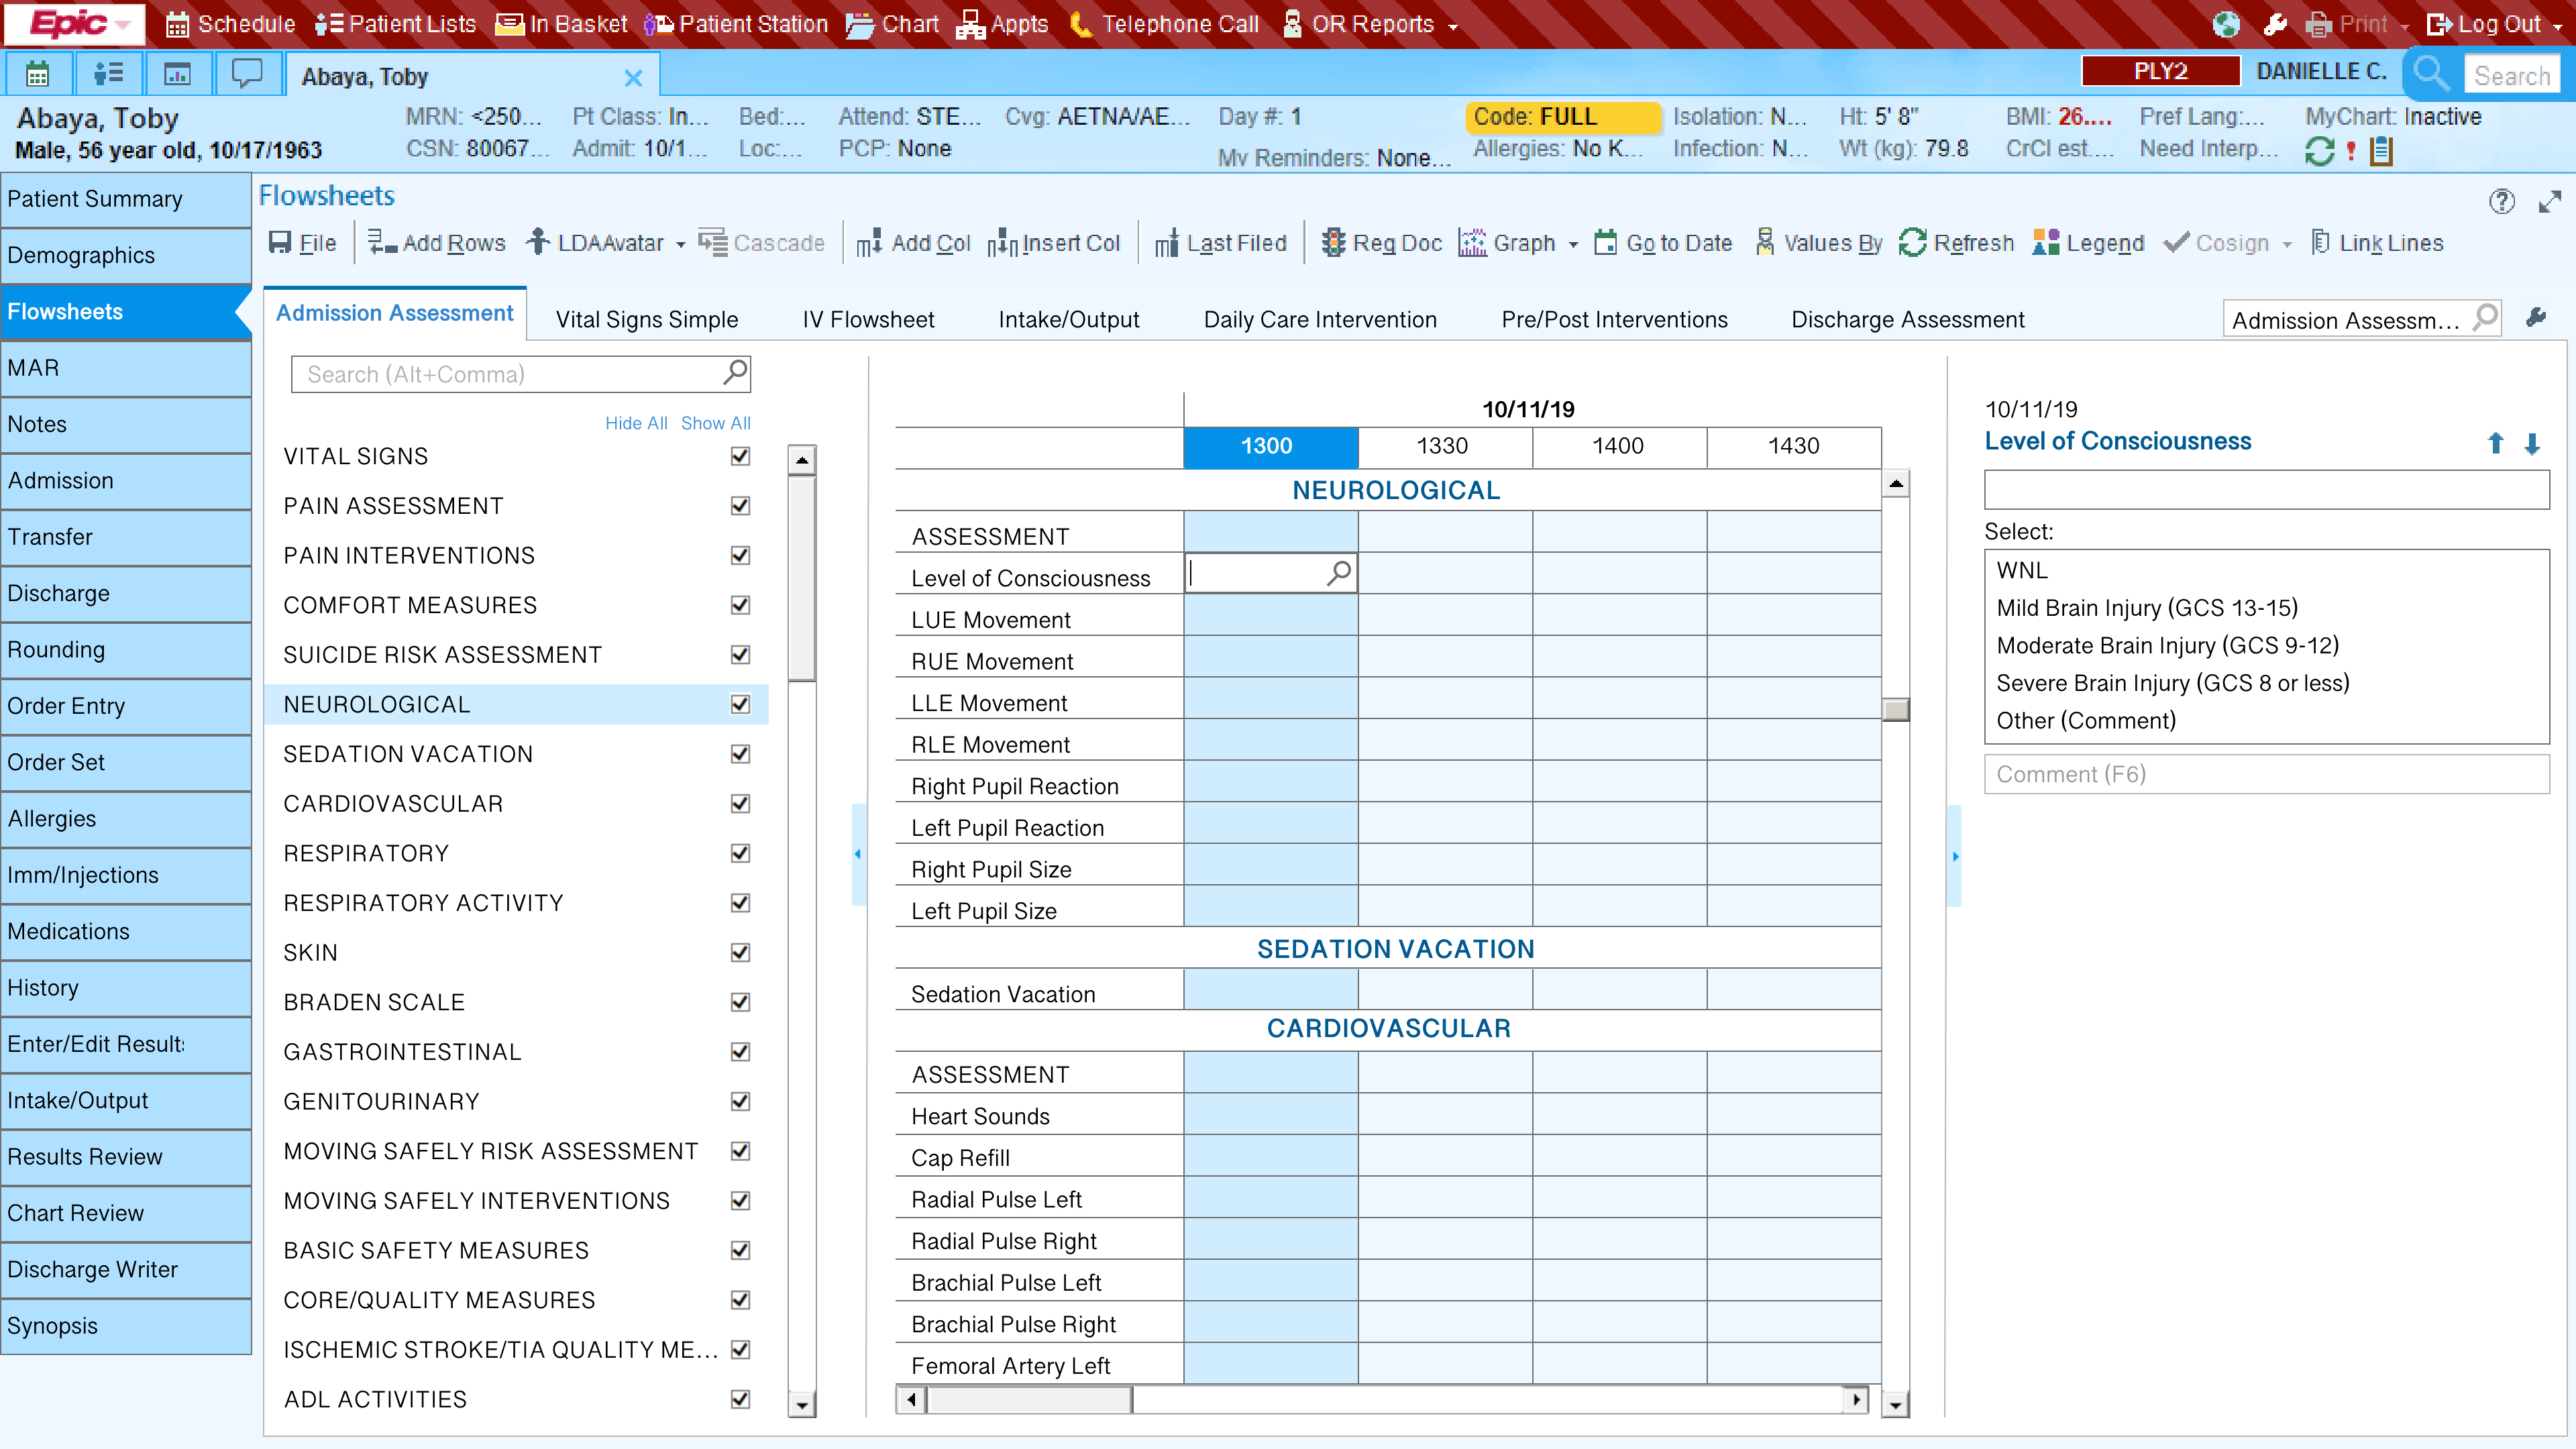
Task: Toggle the SEDATION VACATION checkbox
Action: [740, 754]
